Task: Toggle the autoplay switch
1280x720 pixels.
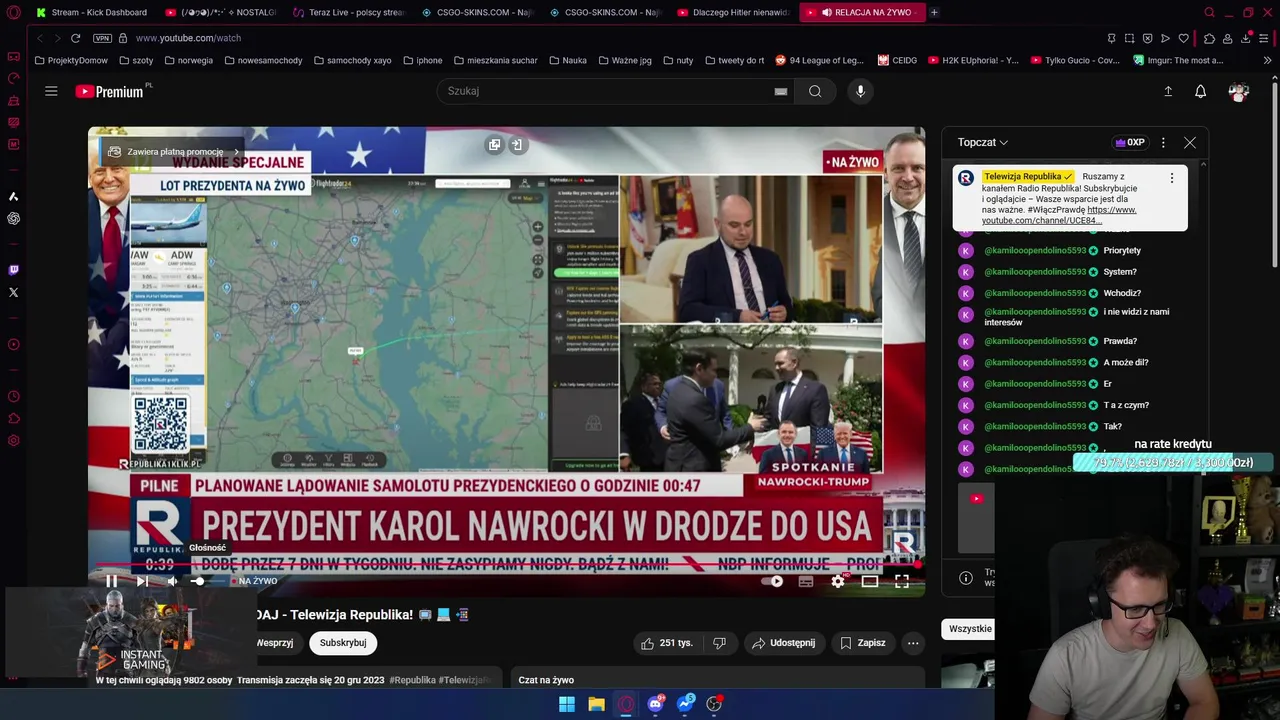Action: pyautogui.click(x=772, y=581)
